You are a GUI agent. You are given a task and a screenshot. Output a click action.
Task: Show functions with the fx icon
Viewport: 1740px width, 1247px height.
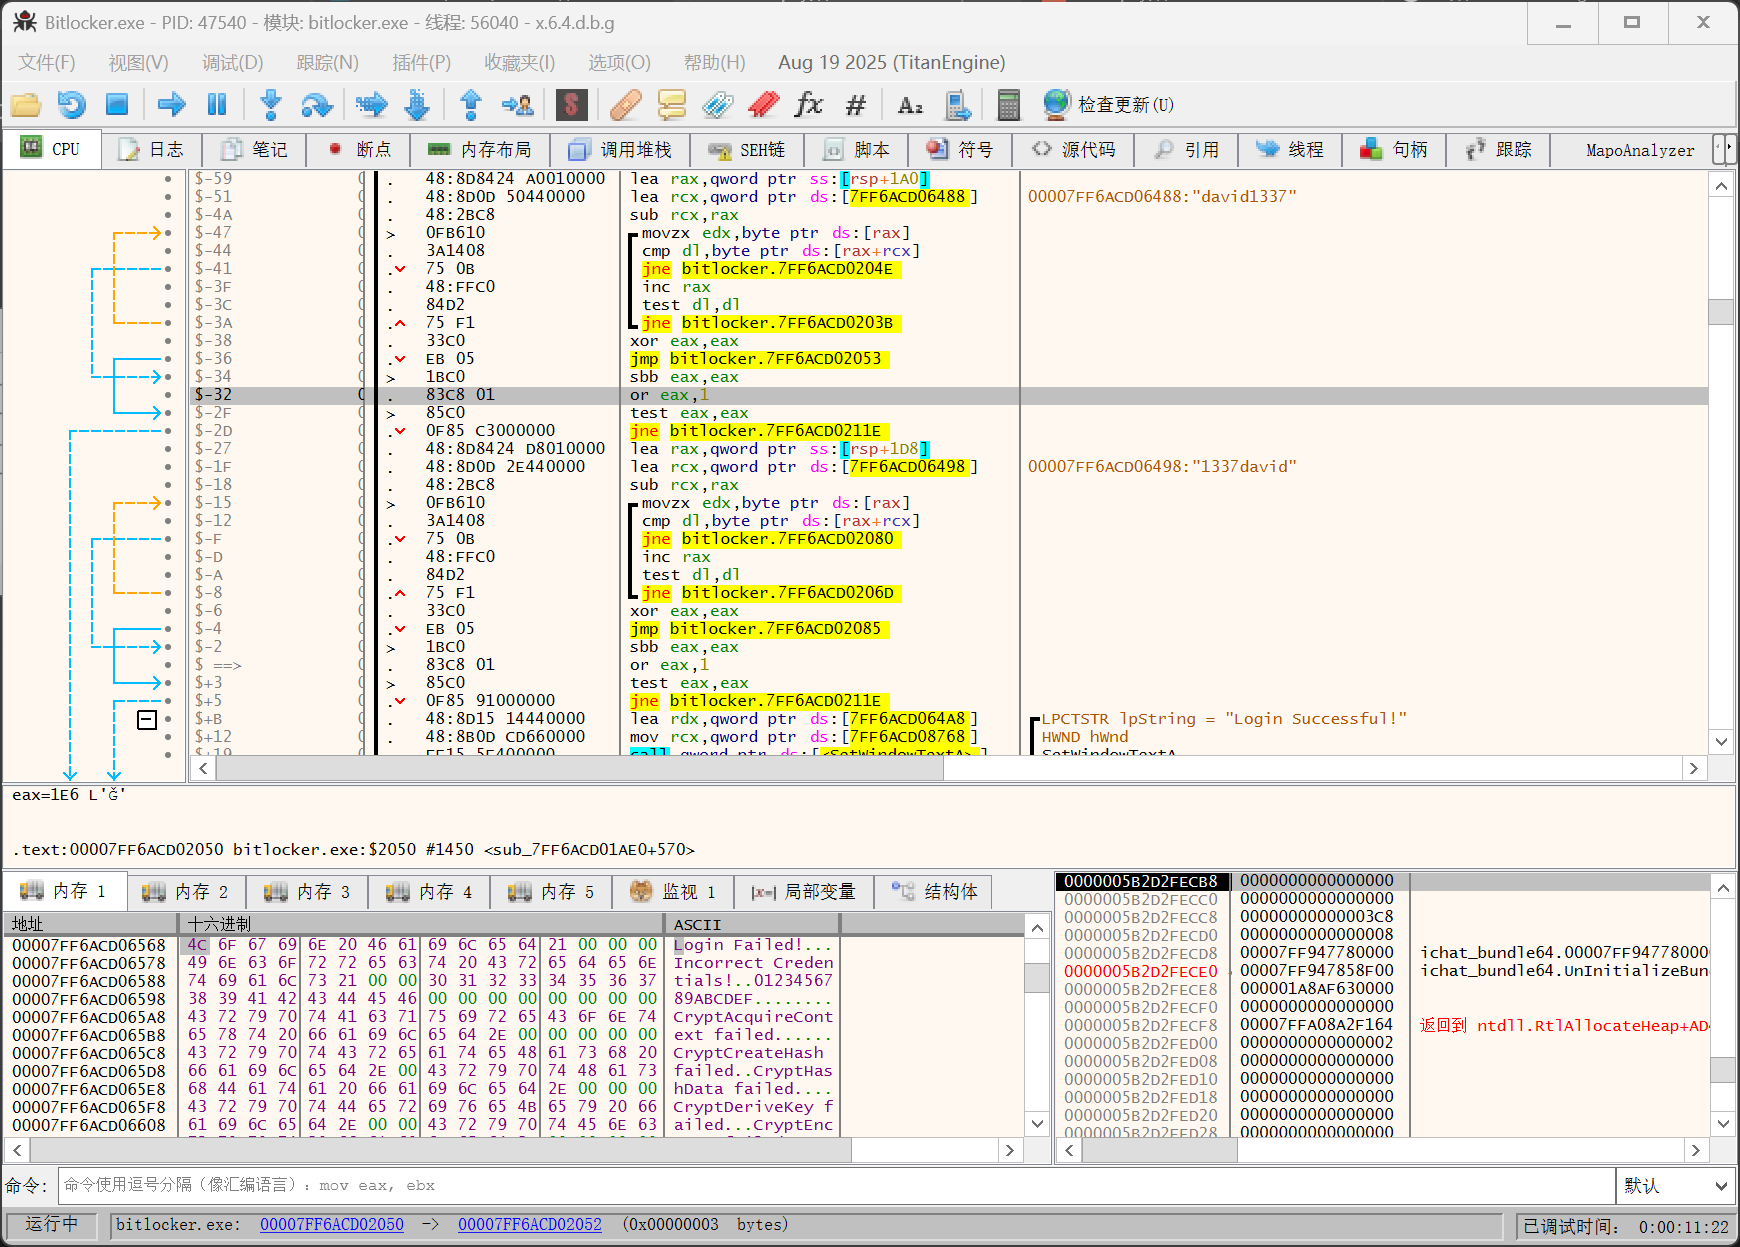tap(808, 104)
